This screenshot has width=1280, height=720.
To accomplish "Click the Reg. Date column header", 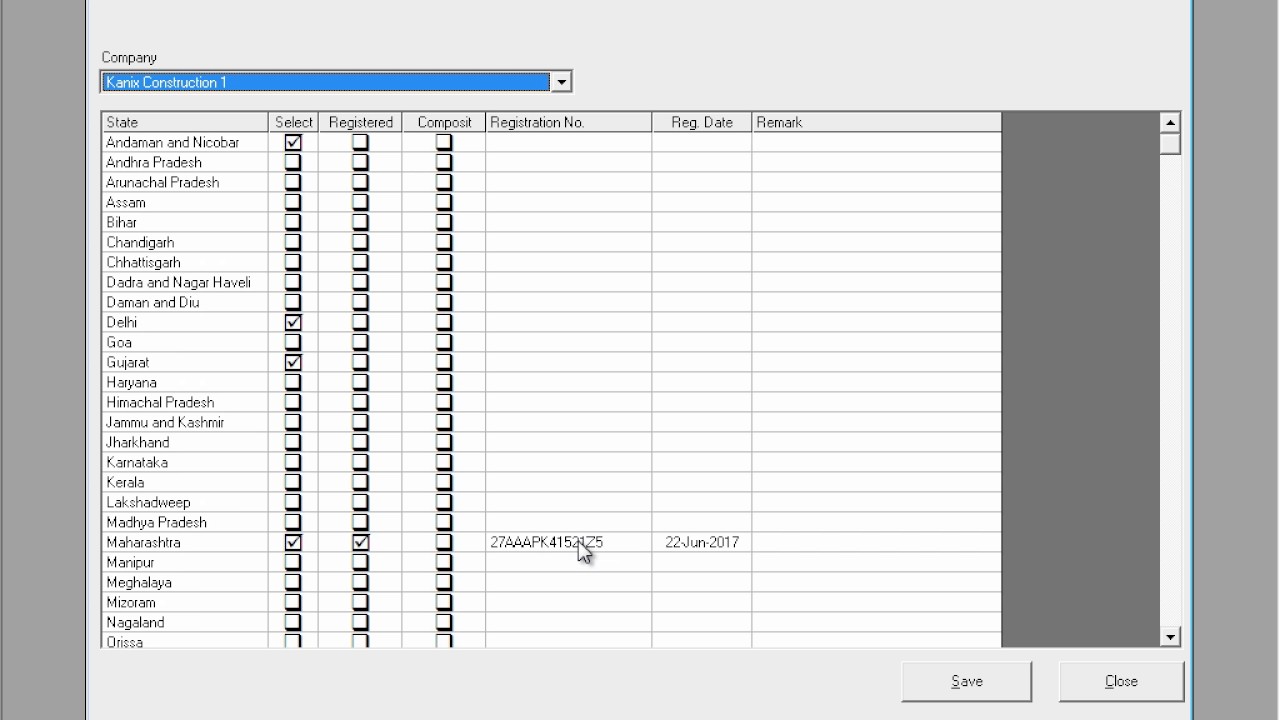I will [702, 122].
